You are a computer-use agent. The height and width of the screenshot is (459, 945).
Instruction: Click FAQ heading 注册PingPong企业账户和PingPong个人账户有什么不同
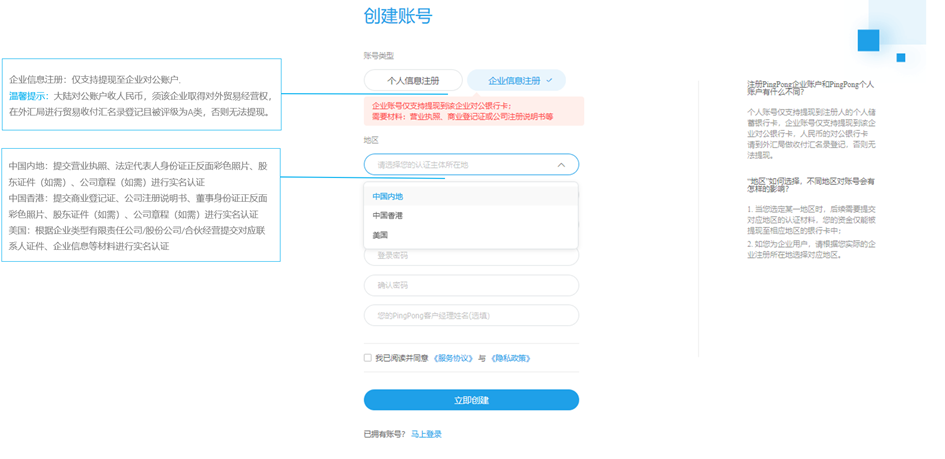pos(811,89)
